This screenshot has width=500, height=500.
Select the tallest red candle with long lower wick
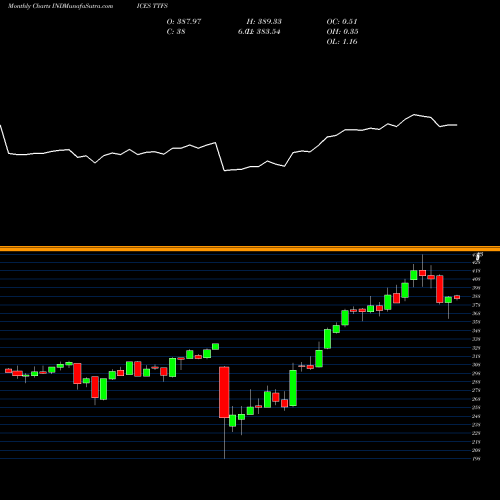(224, 392)
